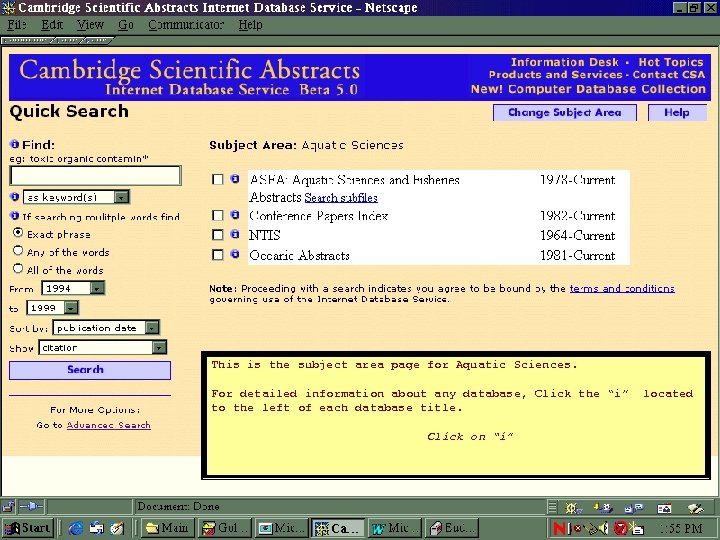Click the connection status icon in status bar
Viewport: 720px width, 540px height.
(x=31, y=506)
